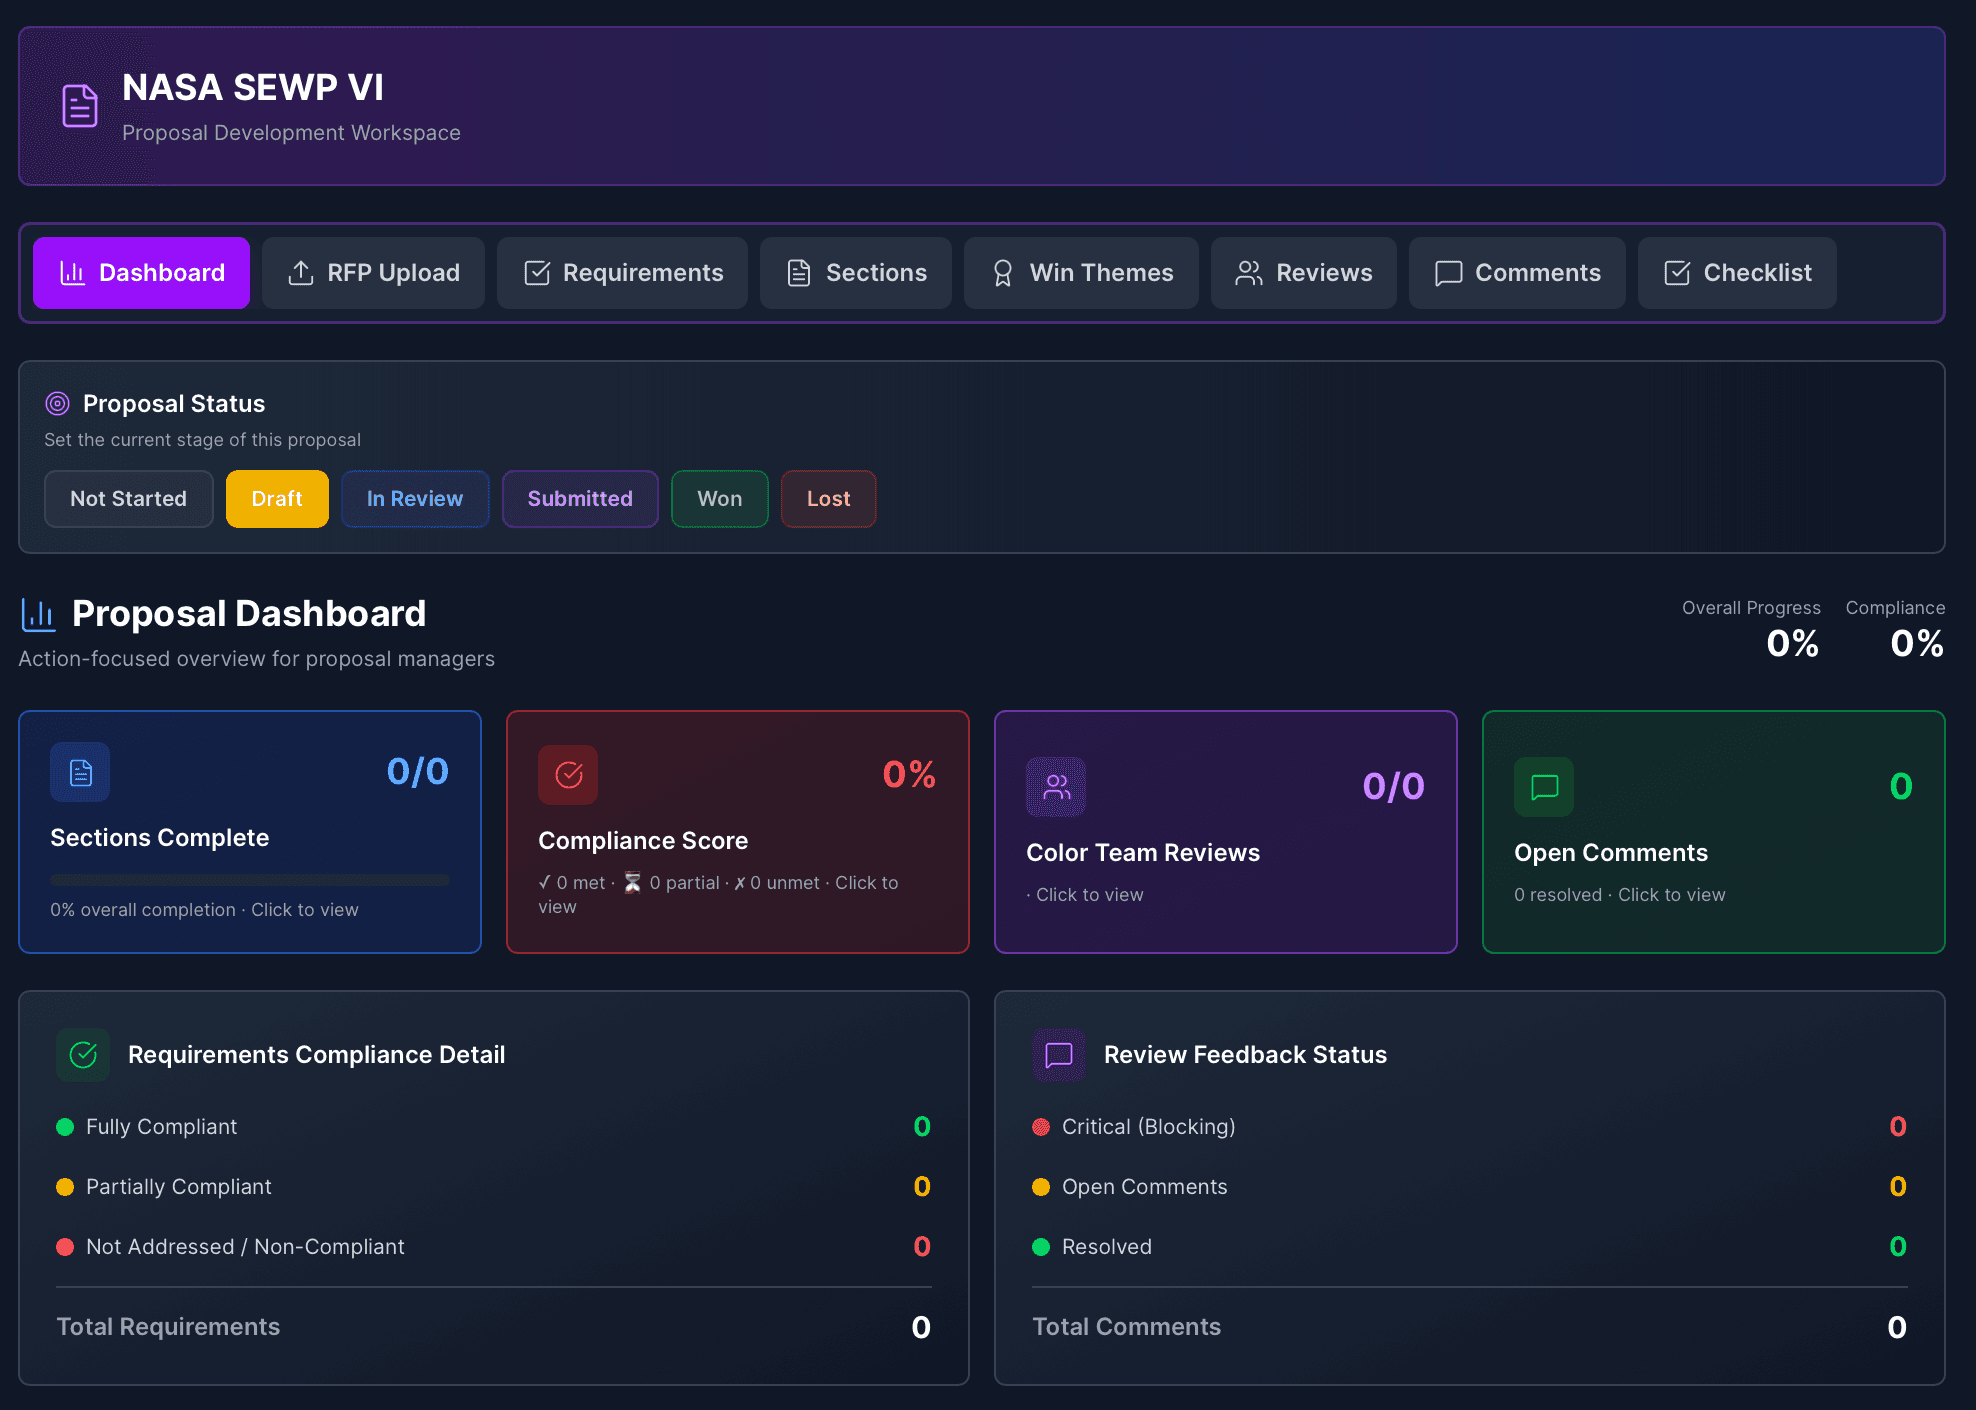Click the Checklist checkmark icon
This screenshot has height=1410, width=1976.
(x=1676, y=272)
